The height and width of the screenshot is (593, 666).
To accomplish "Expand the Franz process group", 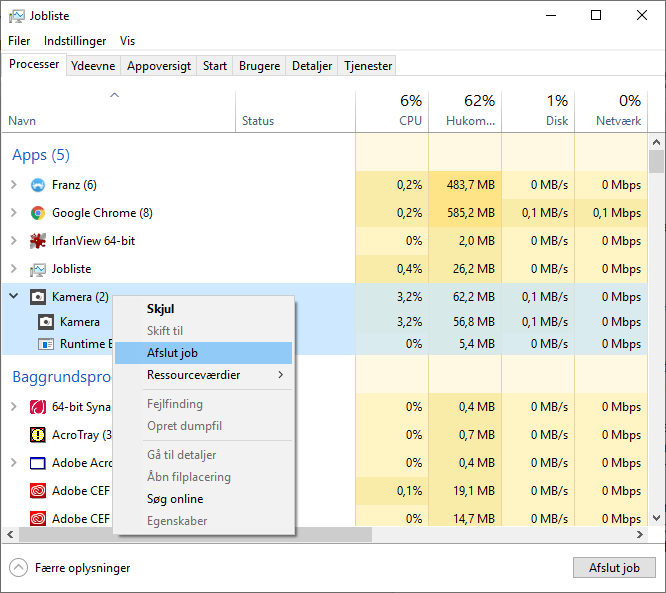I will (13, 185).
